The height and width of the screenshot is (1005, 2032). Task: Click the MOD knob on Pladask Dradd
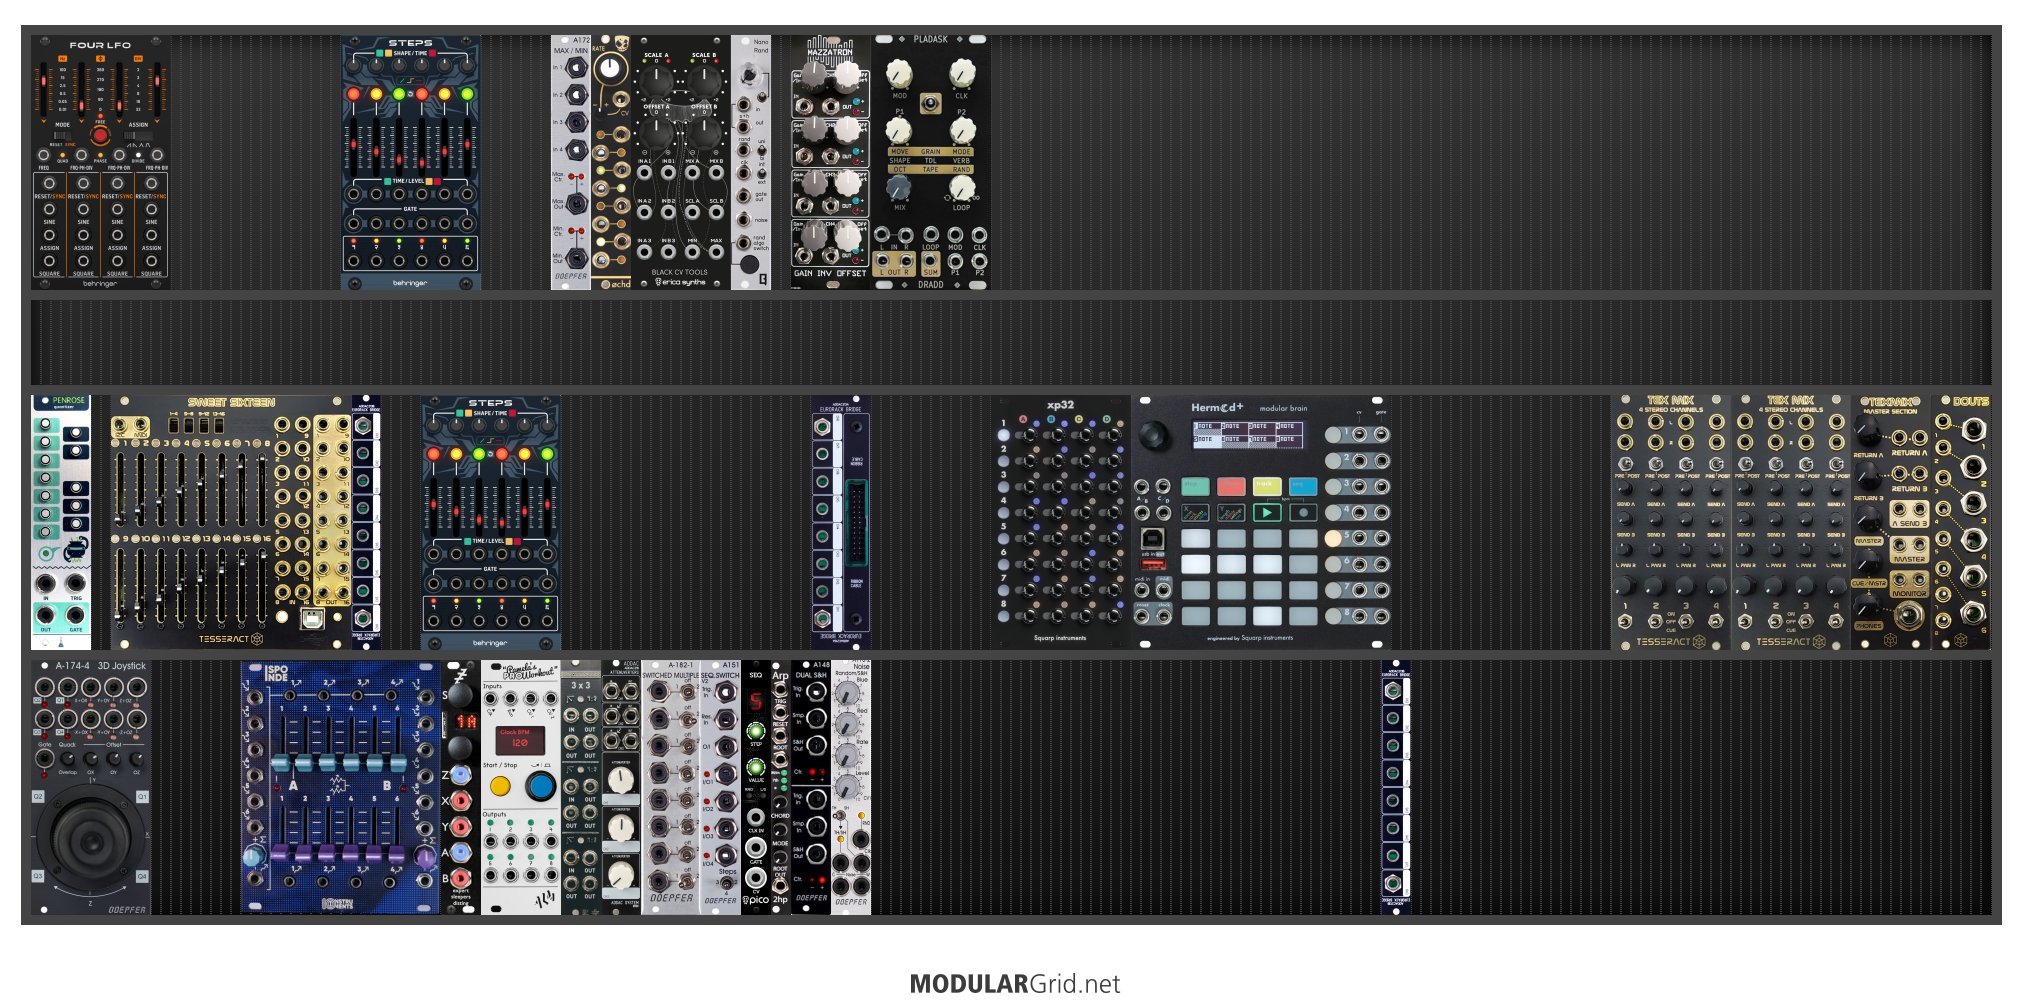point(899,72)
